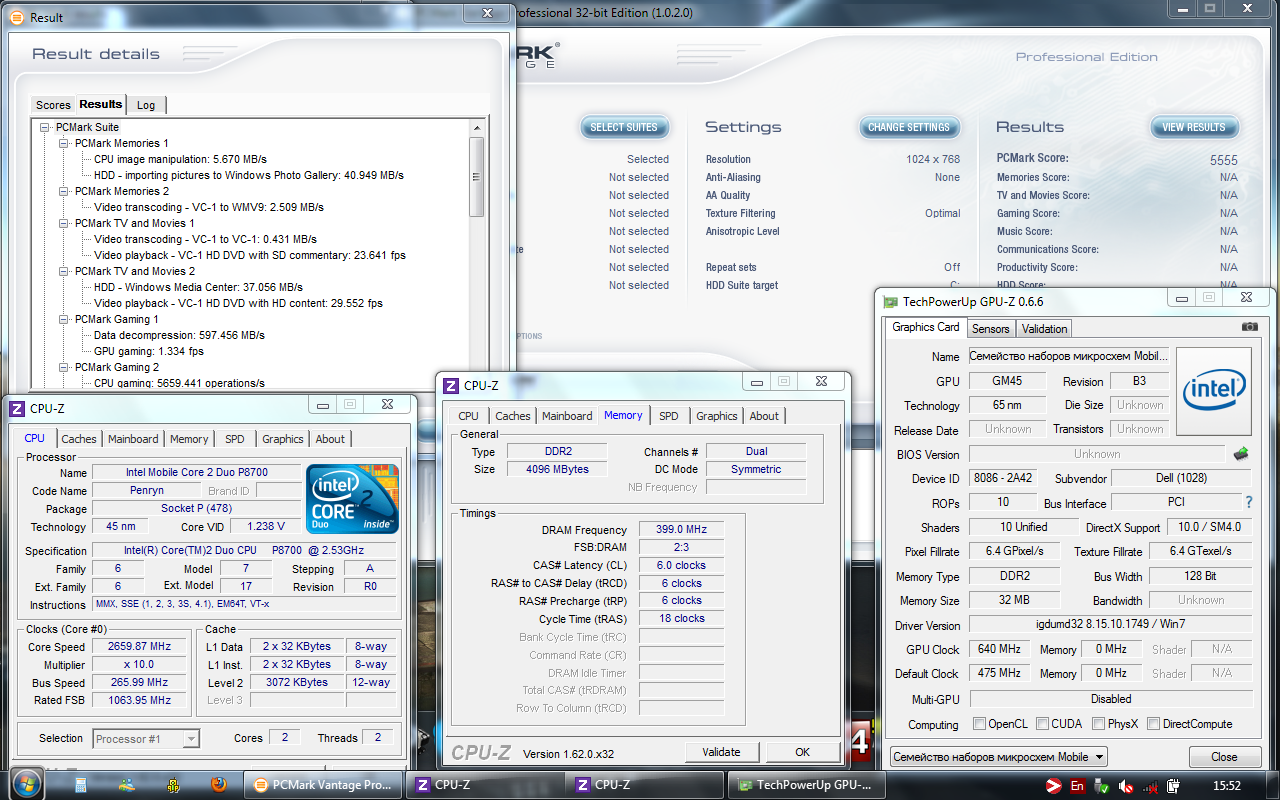Click the CPU-Z taskbar button beside TechPowerUp GPU-Z
Image resolution: width=1280 pixels, height=800 pixels.
point(646,785)
